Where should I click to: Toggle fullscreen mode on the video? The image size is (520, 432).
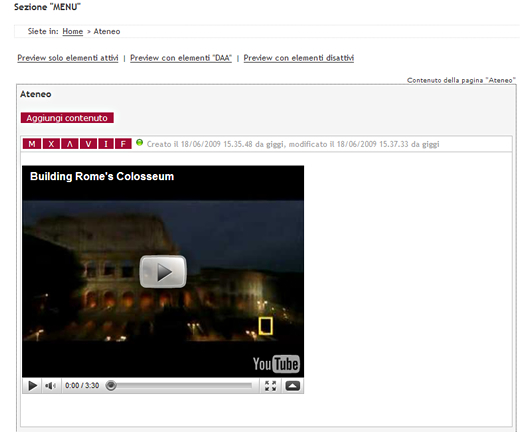click(x=270, y=386)
